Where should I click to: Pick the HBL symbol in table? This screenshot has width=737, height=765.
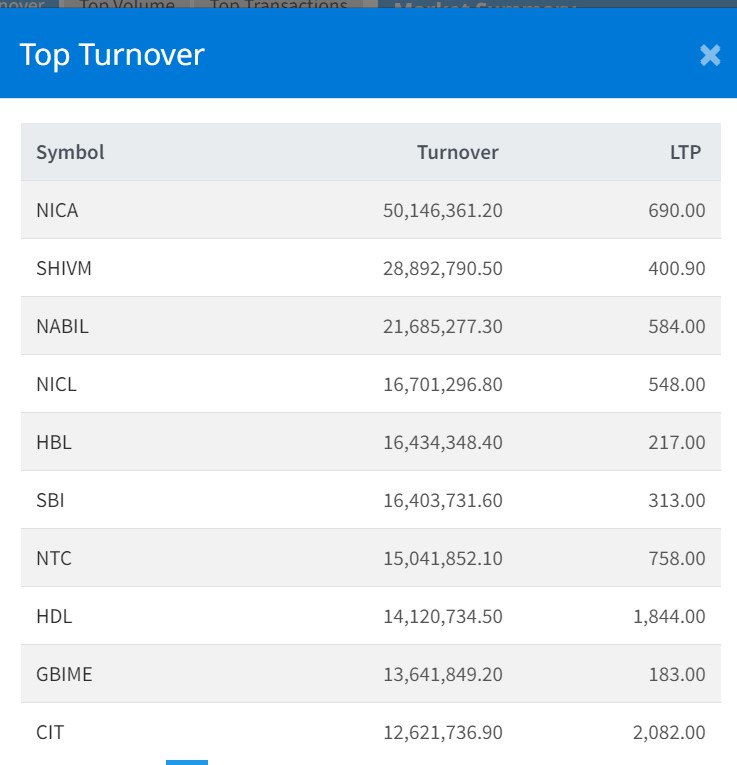click(54, 443)
